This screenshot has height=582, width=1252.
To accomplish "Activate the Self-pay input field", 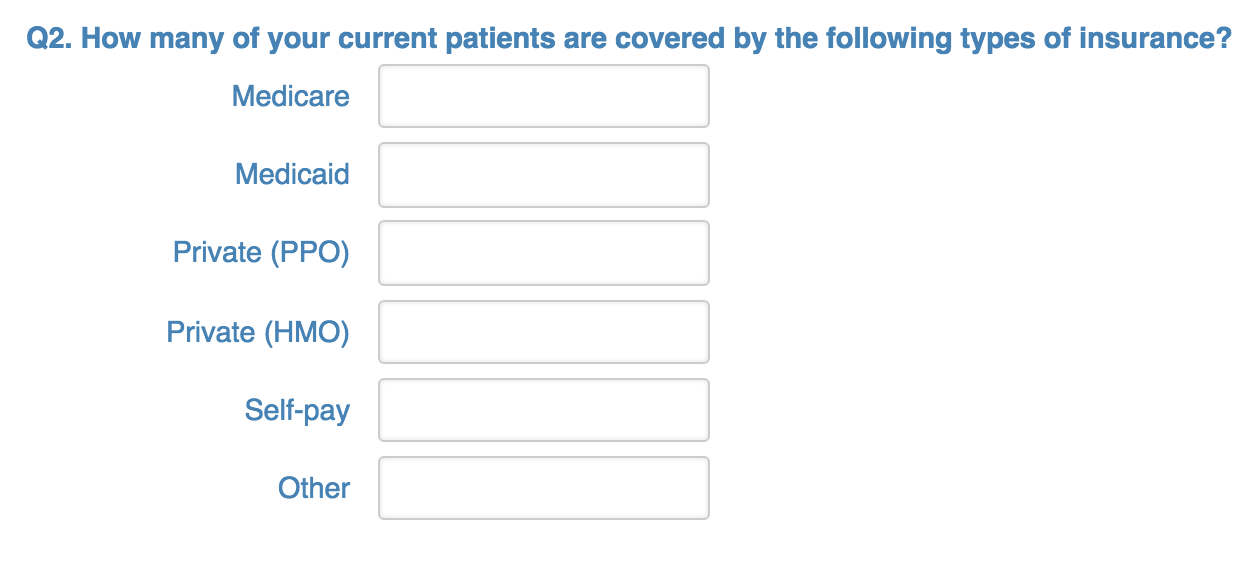I will 543,409.
